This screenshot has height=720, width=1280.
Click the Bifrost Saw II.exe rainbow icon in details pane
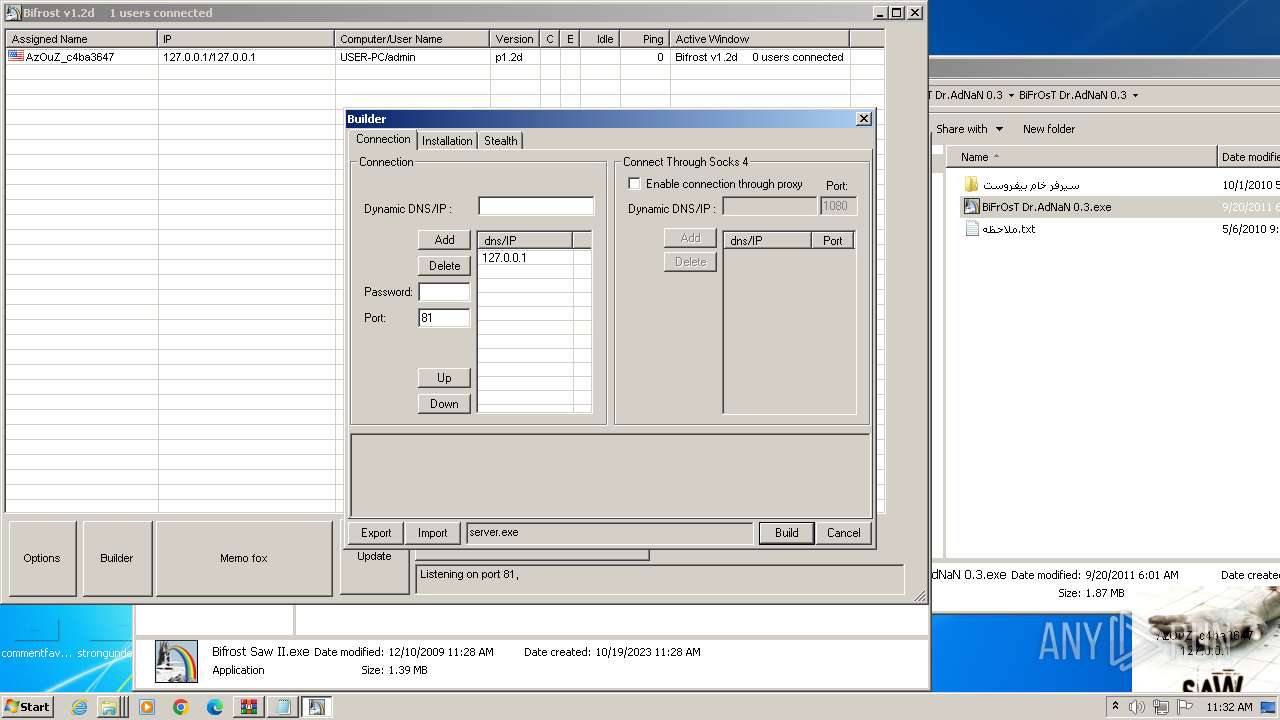point(176,661)
